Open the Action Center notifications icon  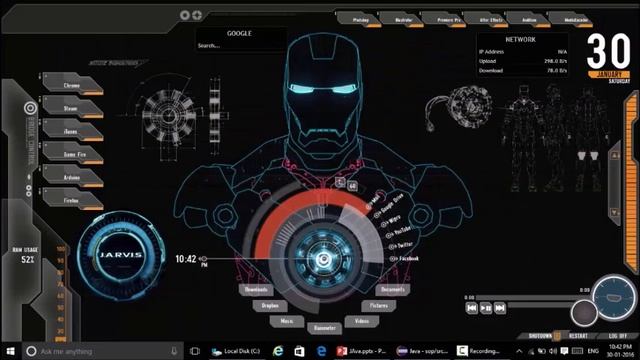pyautogui.click(x=564, y=351)
